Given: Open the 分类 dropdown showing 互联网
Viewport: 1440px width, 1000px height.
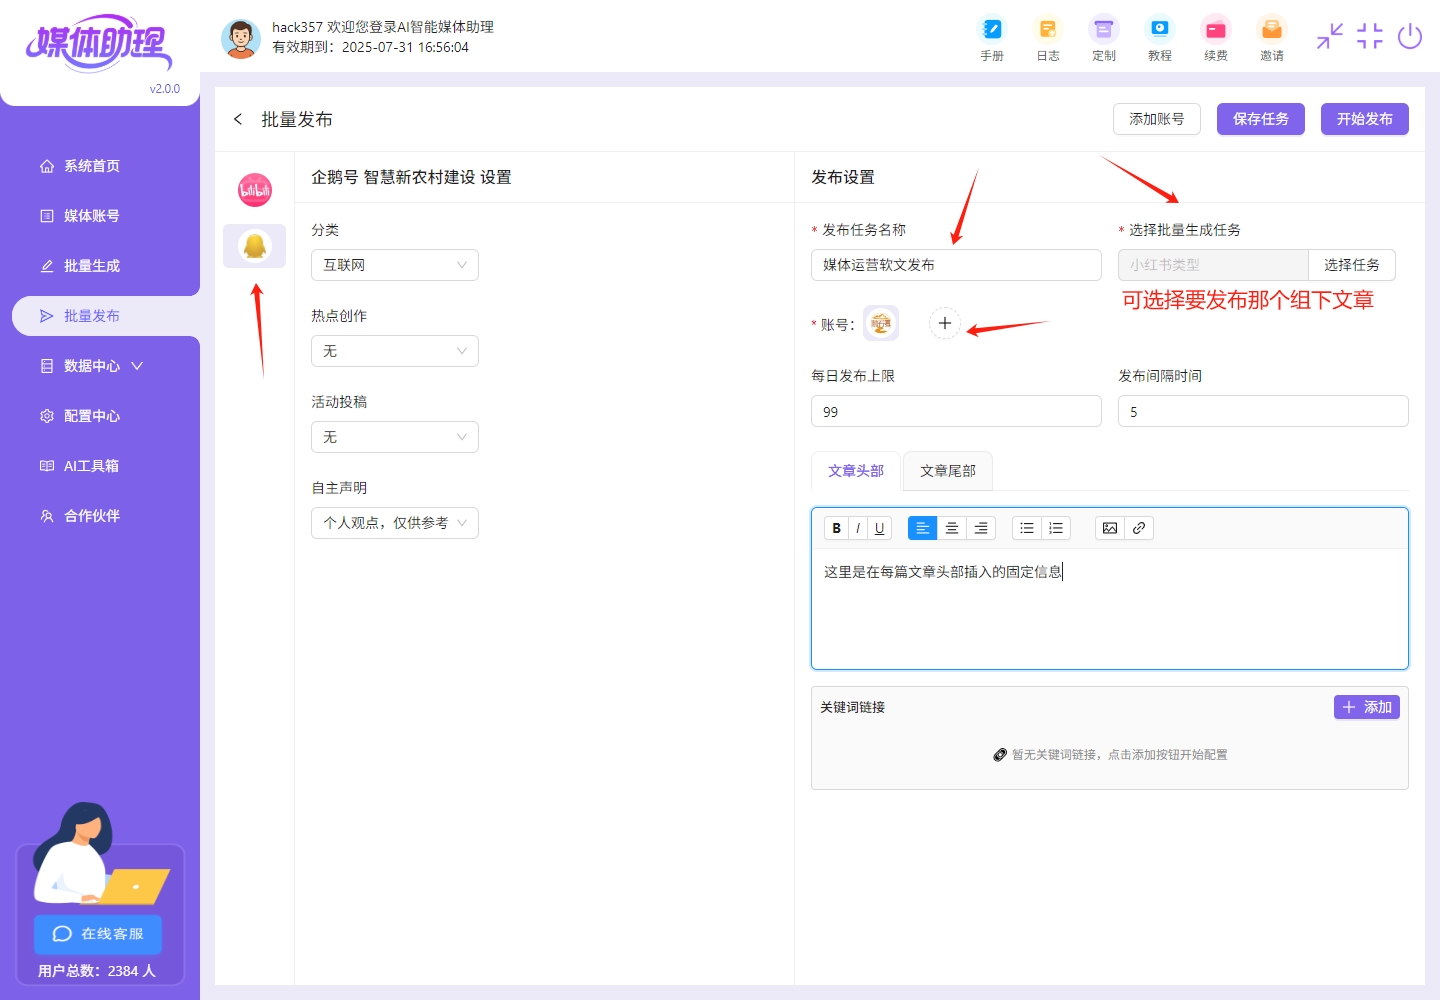Looking at the screenshot, I should tap(395, 265).
